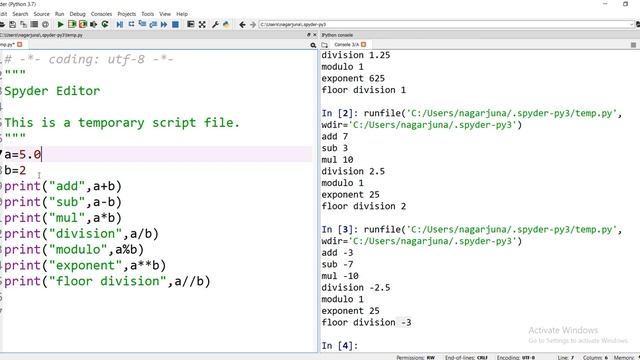
Task: Click the Save file toolbar icon
Action: pyautogui.click(x=13, y=24)
